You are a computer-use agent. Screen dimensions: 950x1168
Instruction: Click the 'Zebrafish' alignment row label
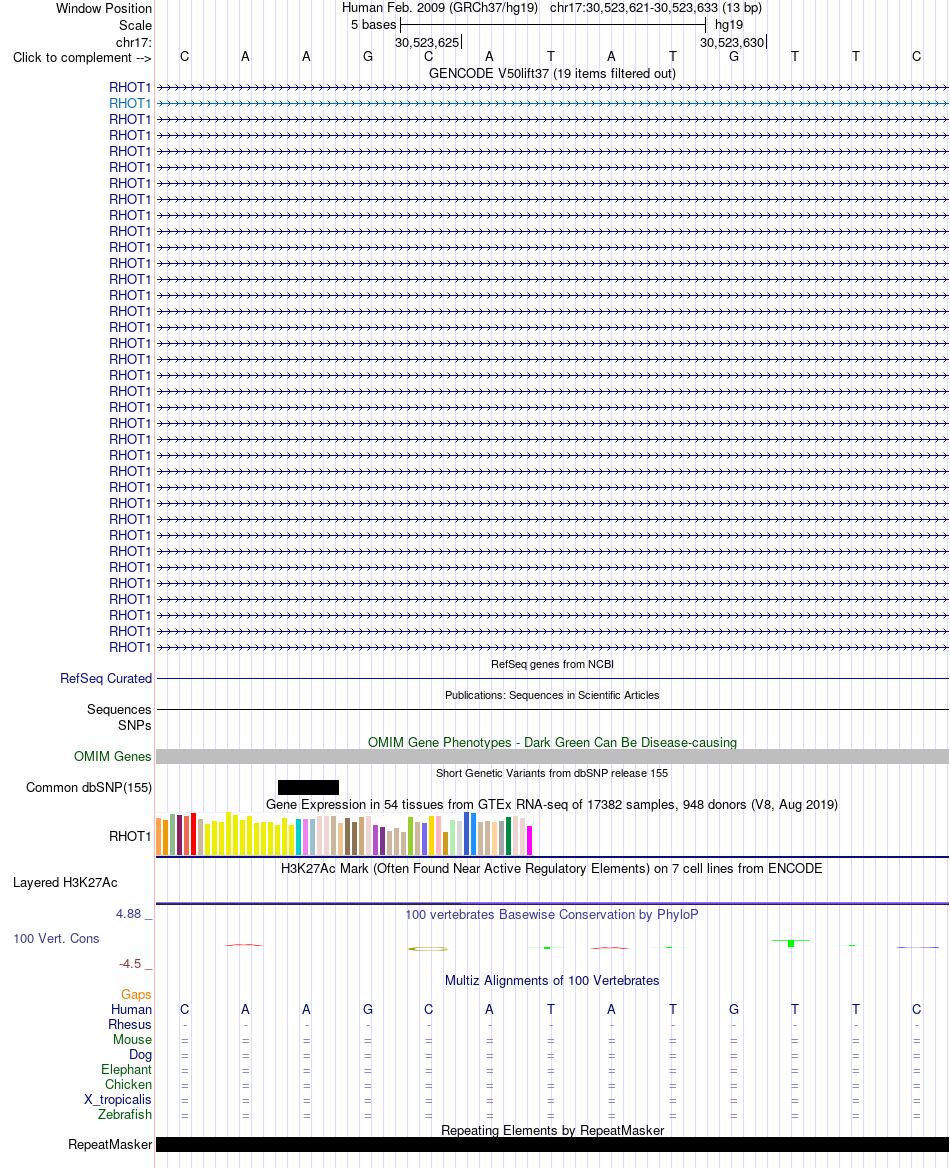[124, 1114]
